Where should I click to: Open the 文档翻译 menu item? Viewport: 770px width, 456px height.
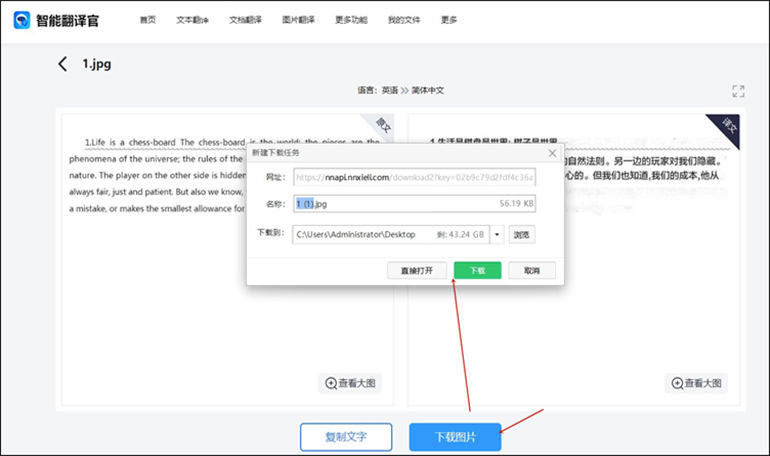click(246, 20)
